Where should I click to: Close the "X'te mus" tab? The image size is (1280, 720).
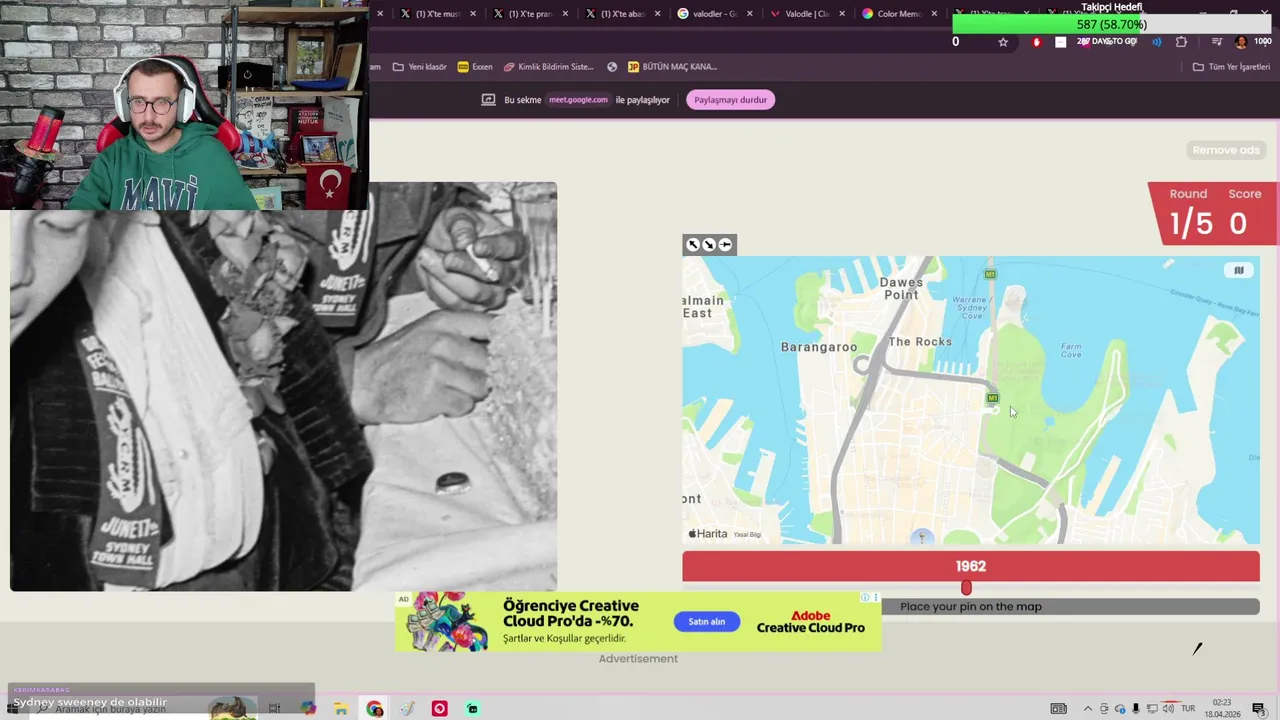473,14
